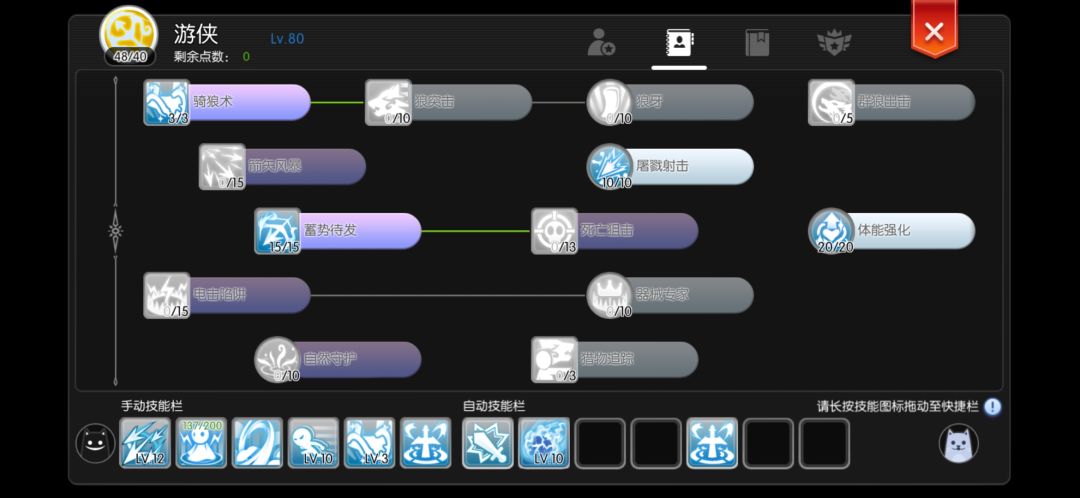The image size is (1080, 498).
Task: Tap the 狼突击 skill icon
Action: point(388,102)
